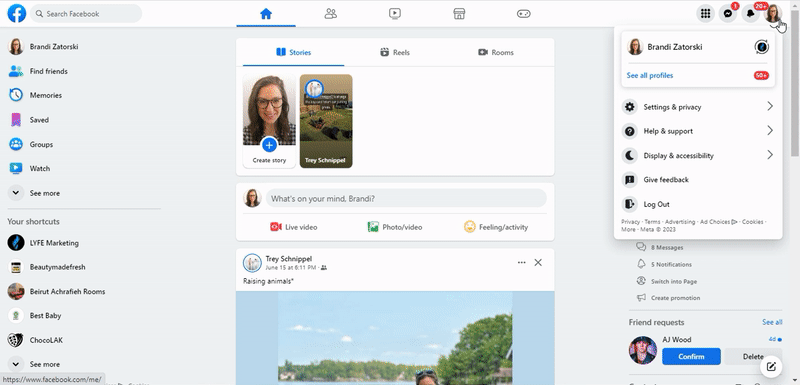
Task: Open the Messenger icon in top bar
Action: point(728,14)
